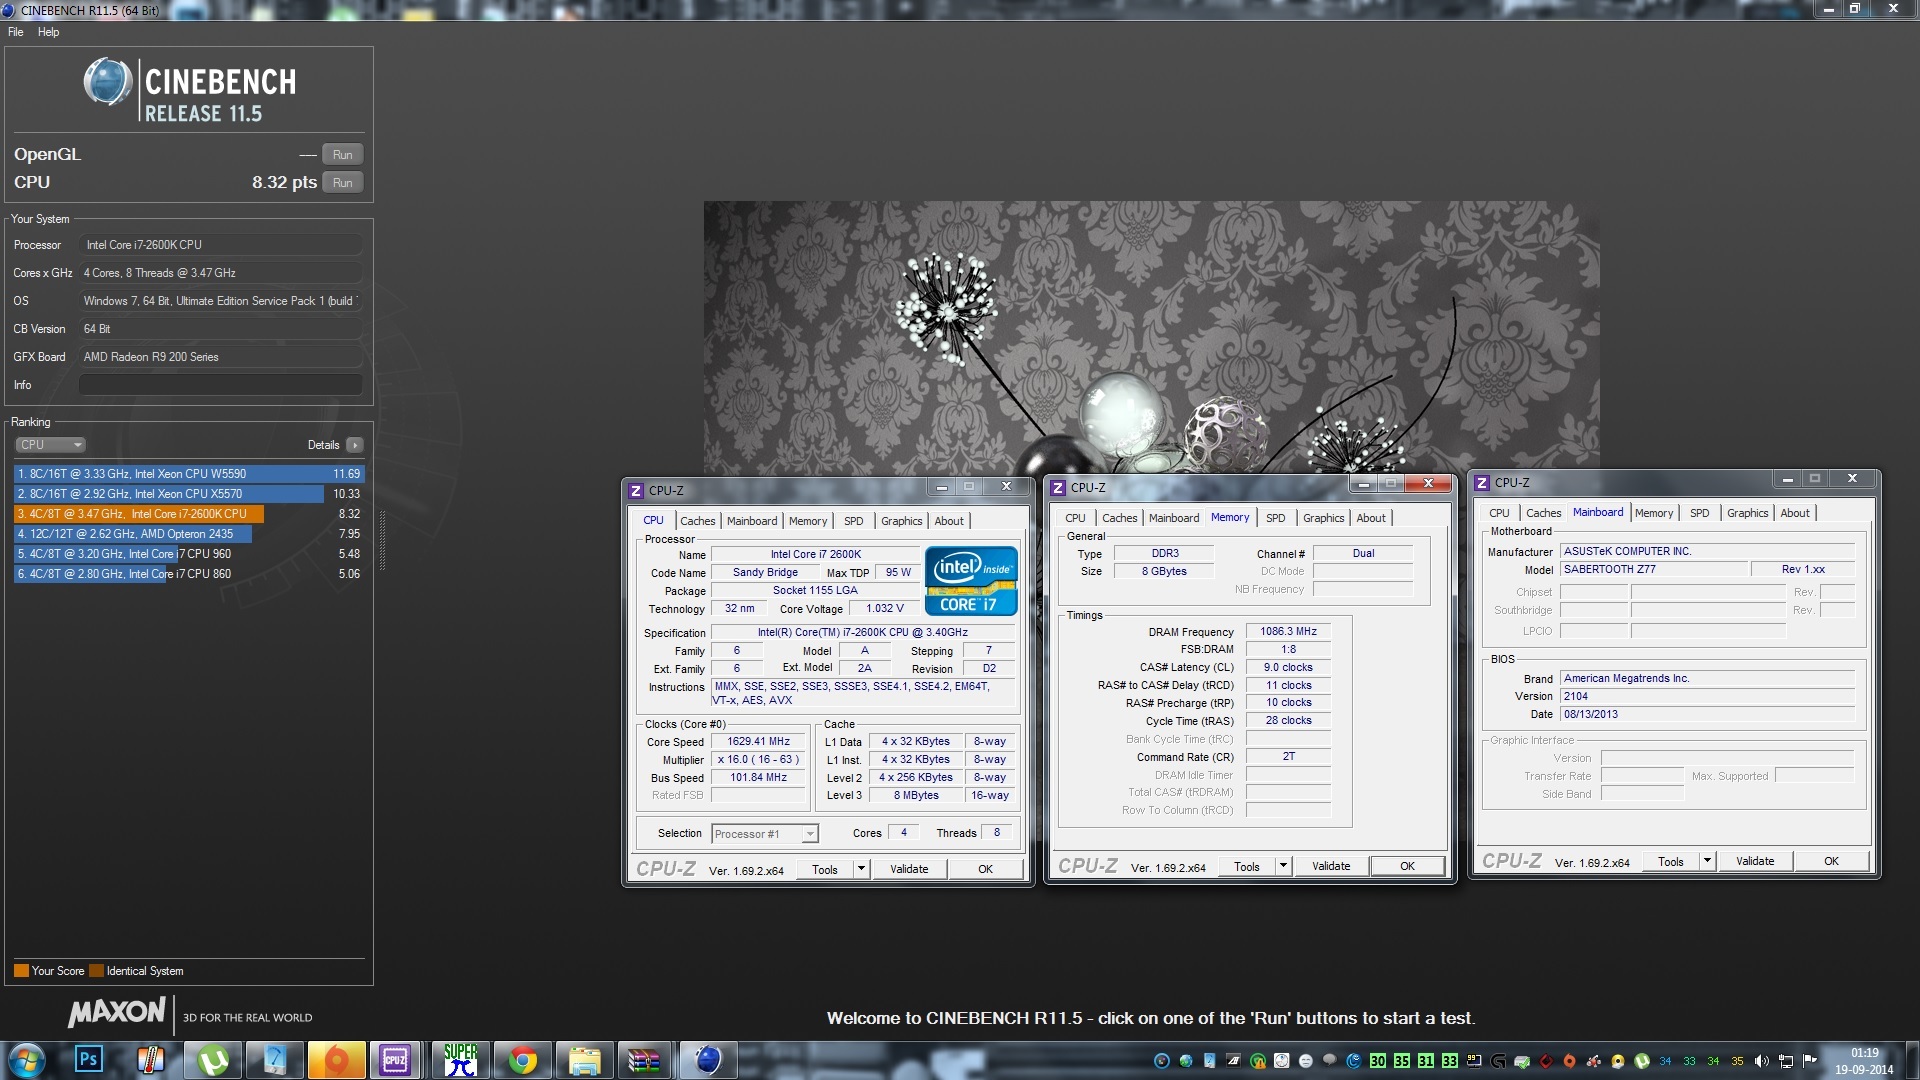
Task: Select ranking row Core i7 CPU 860
Action: click(189, 574)
